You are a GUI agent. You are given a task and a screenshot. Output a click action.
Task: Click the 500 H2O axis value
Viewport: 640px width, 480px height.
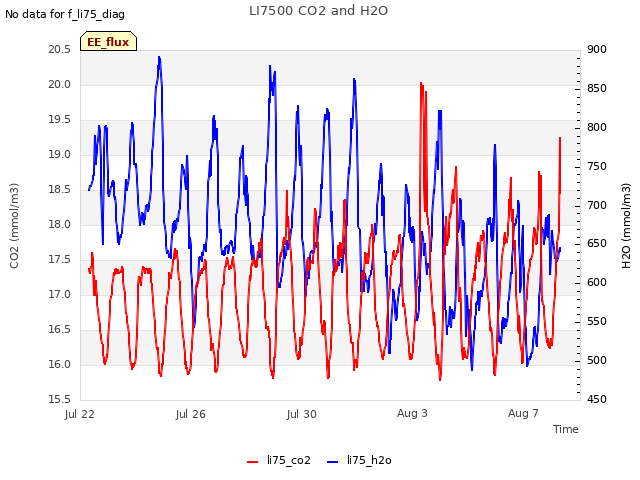pyautogui.click(x=597, y=360)
